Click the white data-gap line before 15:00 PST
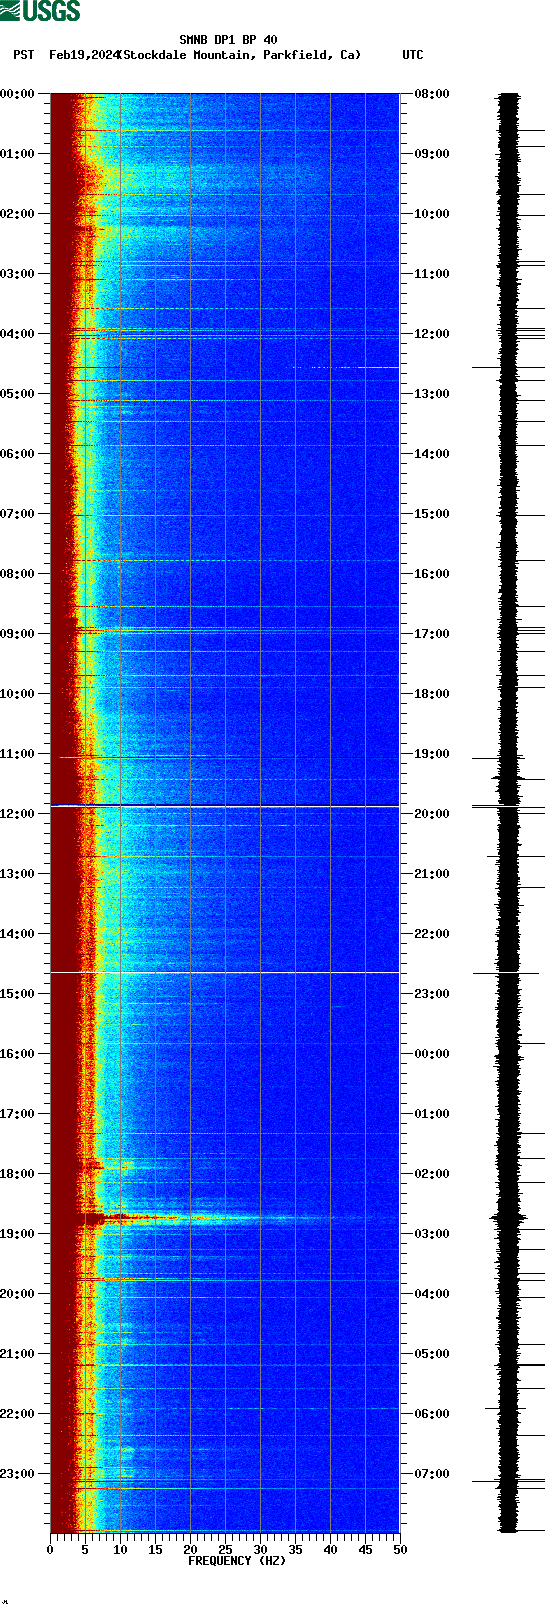Image resolution: width=552 pixels, height=1613 pixels. (x=225, y=973)
